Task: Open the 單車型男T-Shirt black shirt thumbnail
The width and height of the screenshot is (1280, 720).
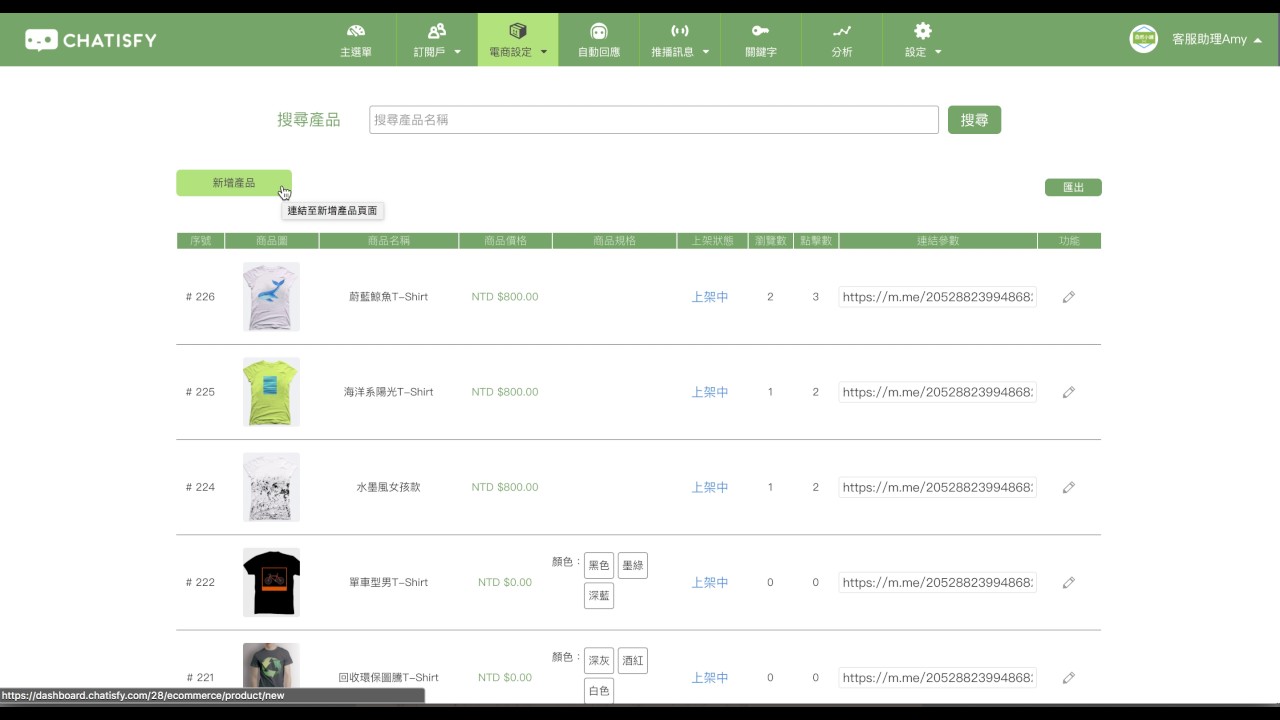Action: click(x=271, y=582)
